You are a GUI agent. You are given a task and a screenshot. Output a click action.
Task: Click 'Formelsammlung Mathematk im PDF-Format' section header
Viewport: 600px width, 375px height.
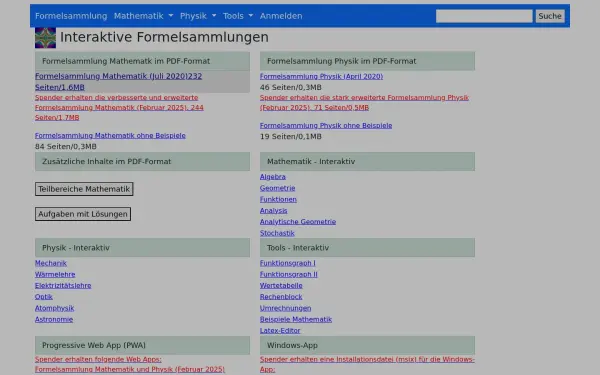pyautogui.click(x=142, y=61)
